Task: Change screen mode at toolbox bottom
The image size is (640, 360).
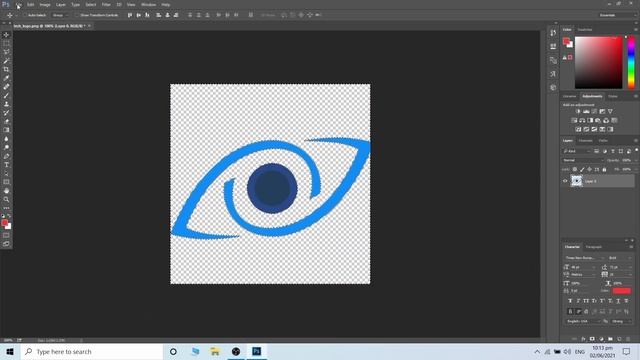Action: point(6,244)
